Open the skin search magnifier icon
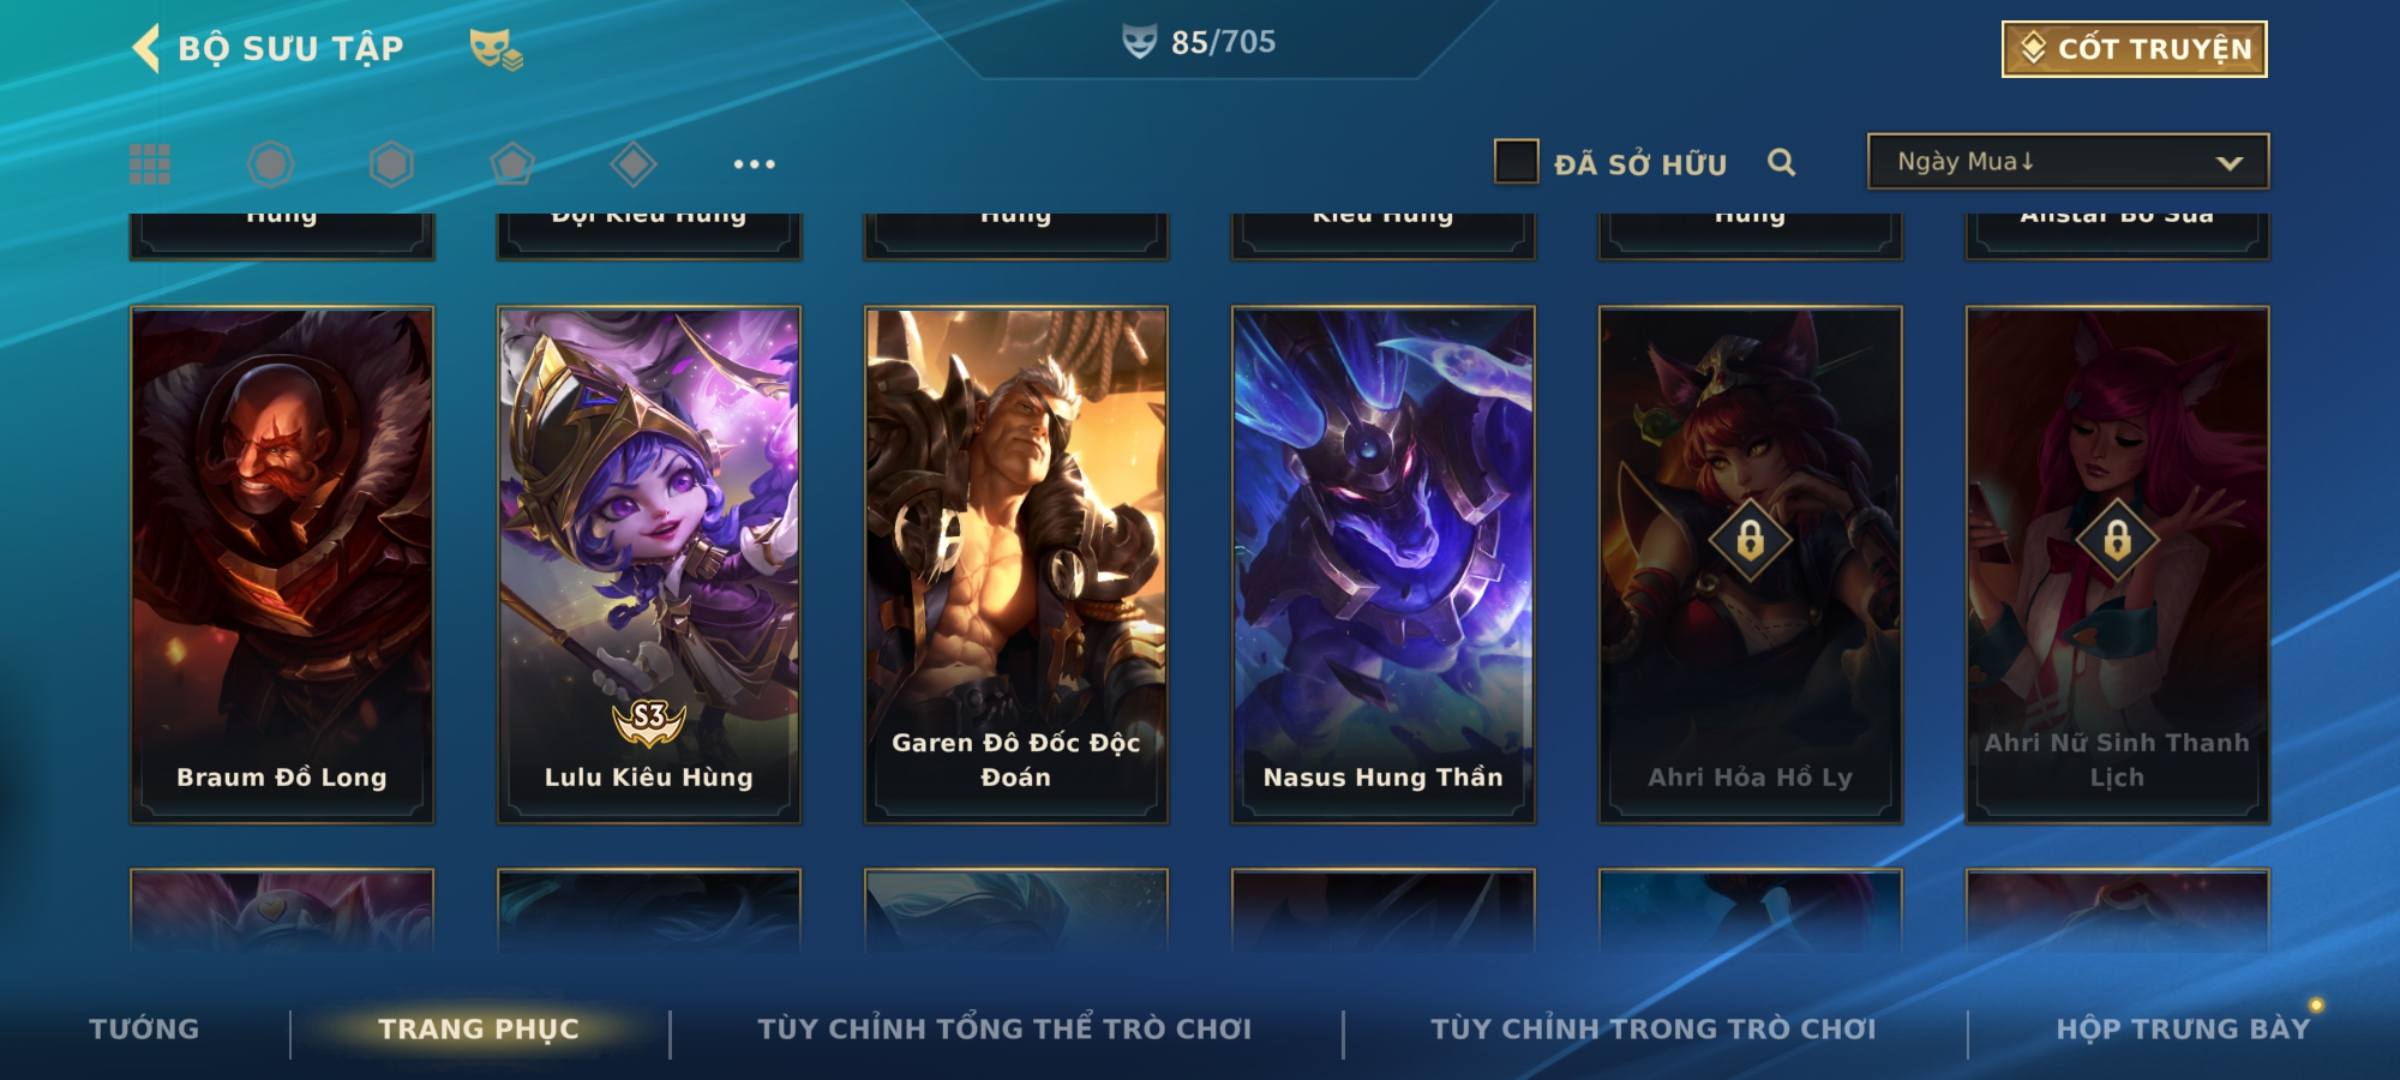The width and height of the screenshot is (2400, 1080). tap(1781, 162)
